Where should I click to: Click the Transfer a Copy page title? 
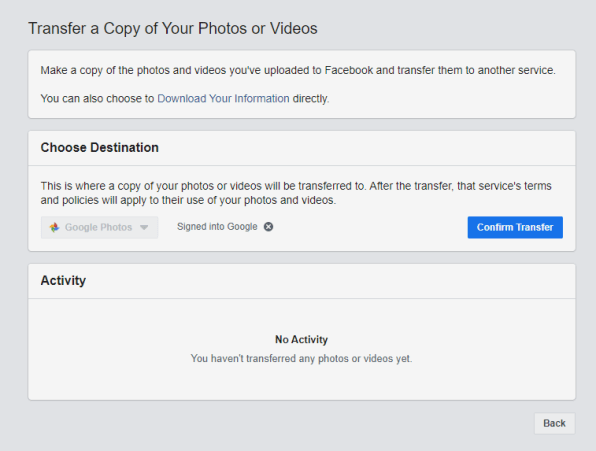coord(173,28)
